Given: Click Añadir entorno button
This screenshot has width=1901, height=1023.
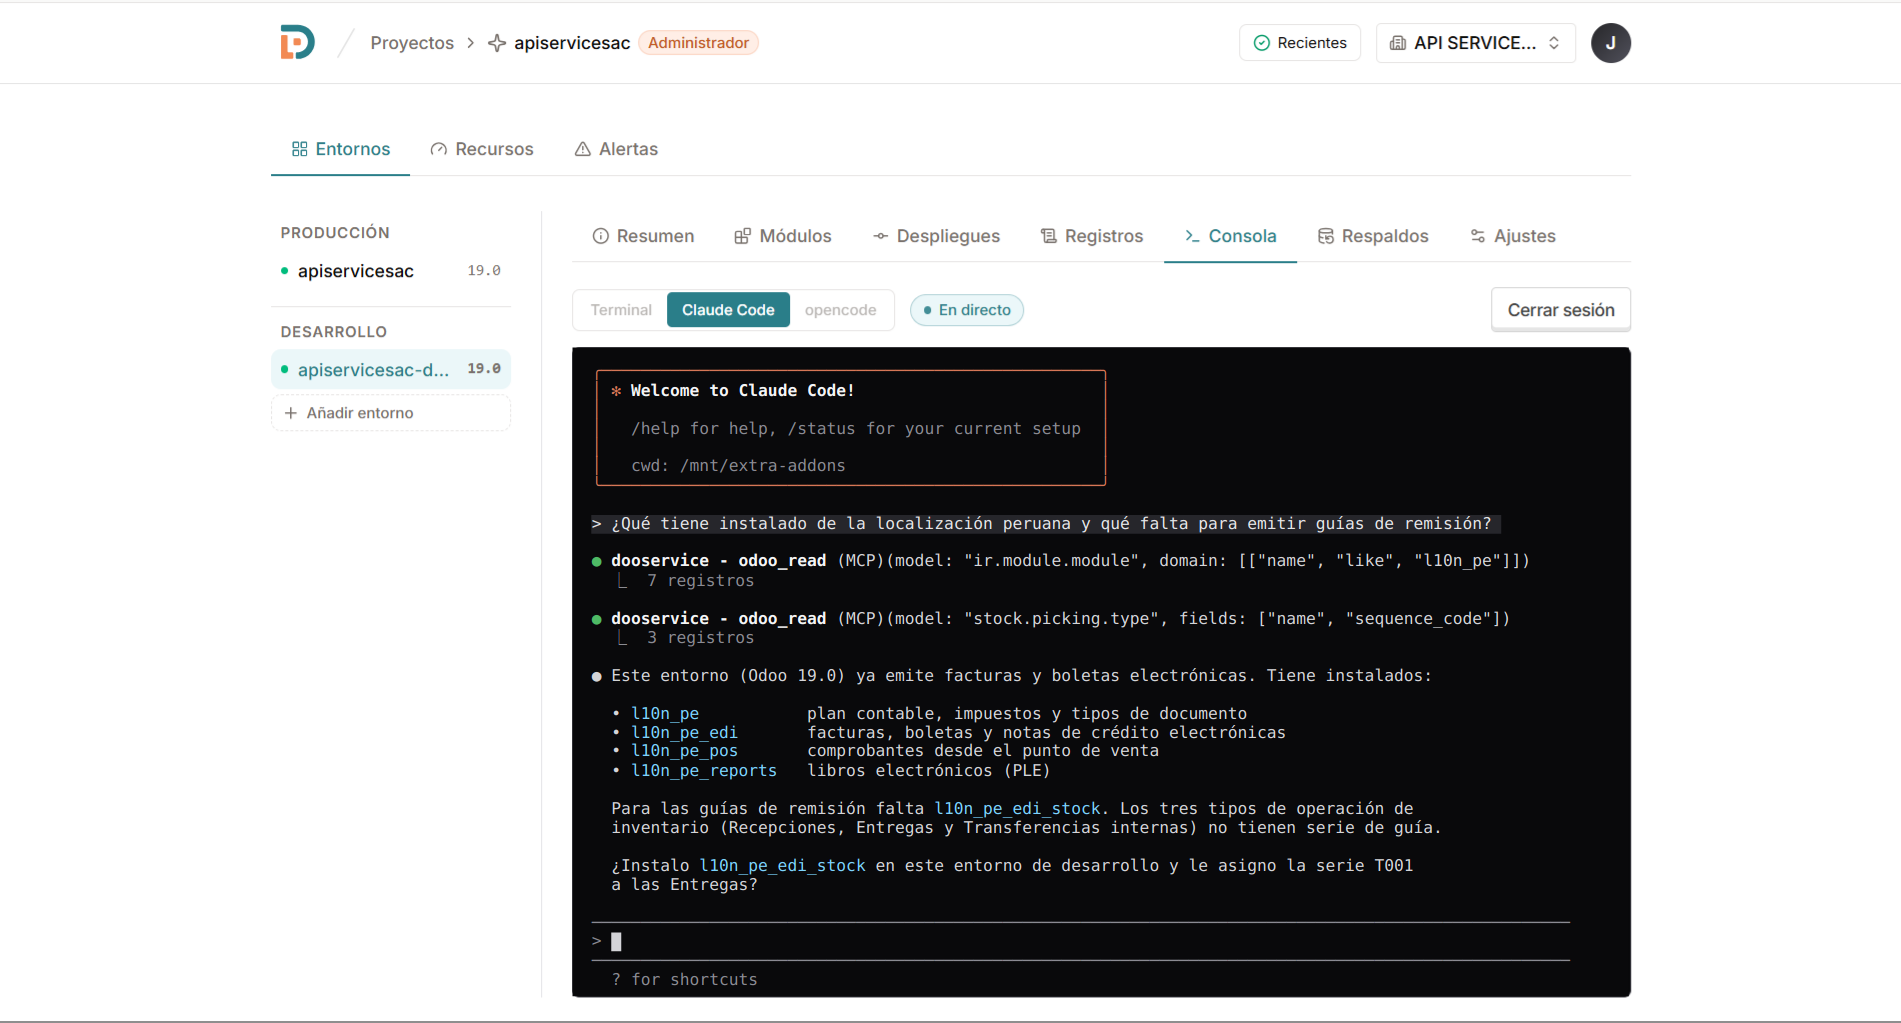Looking at the screenshot, I should 391,413.
